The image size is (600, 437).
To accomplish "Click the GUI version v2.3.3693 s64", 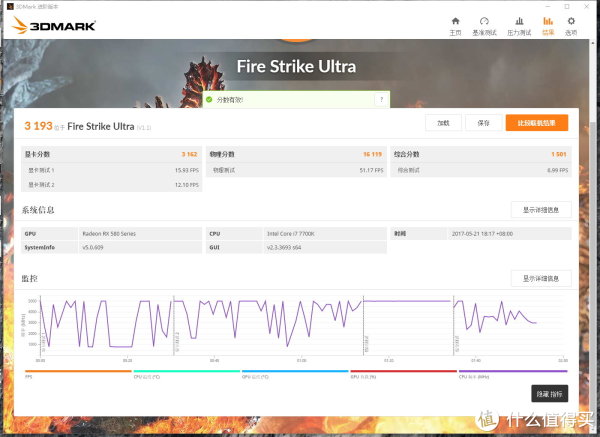I will (x=284, y=248).
